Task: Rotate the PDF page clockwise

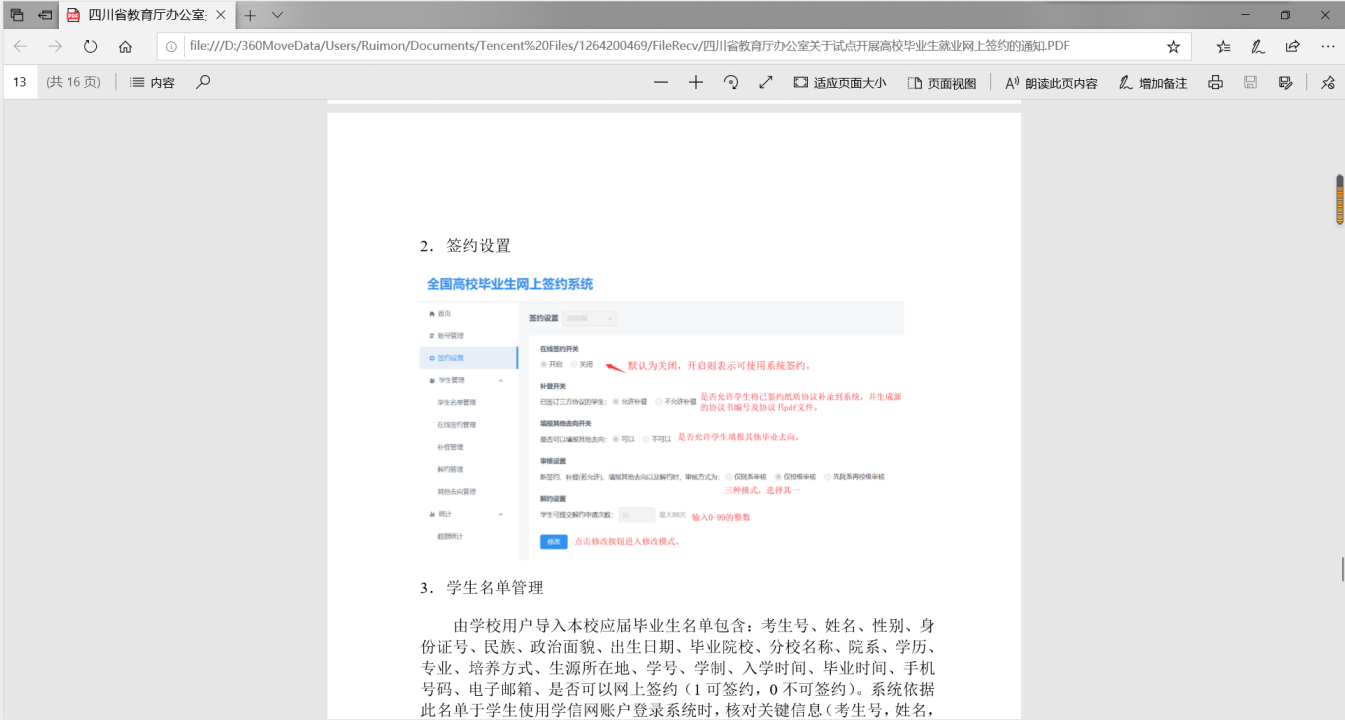Action: point(731,82)
